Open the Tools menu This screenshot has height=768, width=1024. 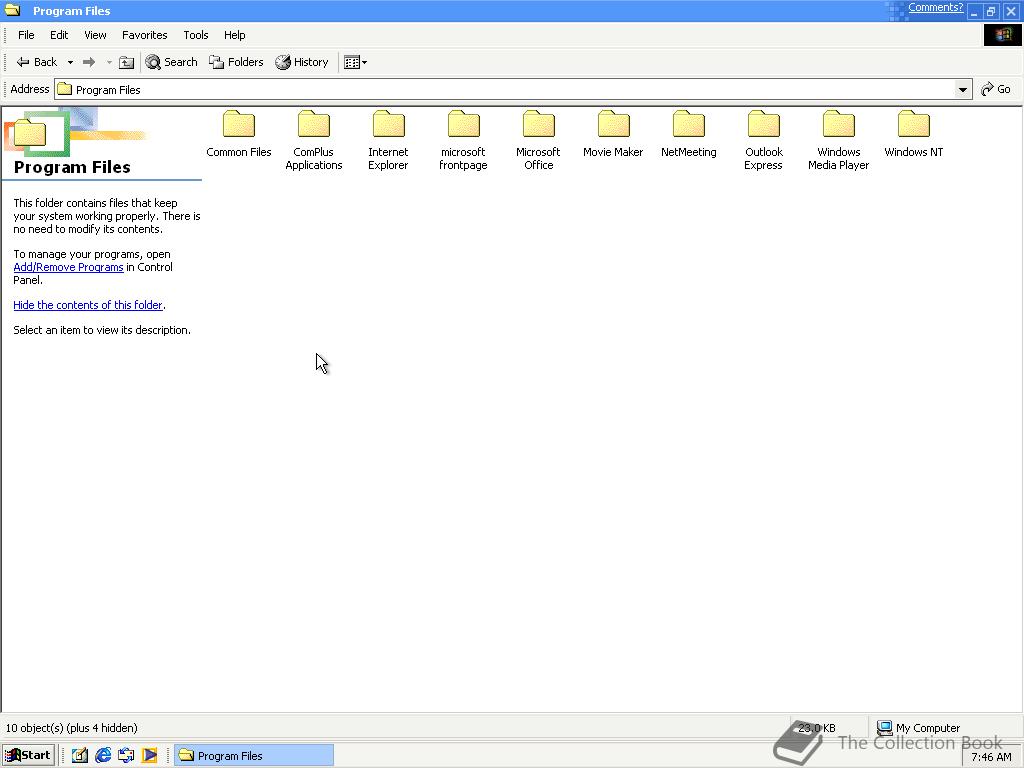[195, 35]
